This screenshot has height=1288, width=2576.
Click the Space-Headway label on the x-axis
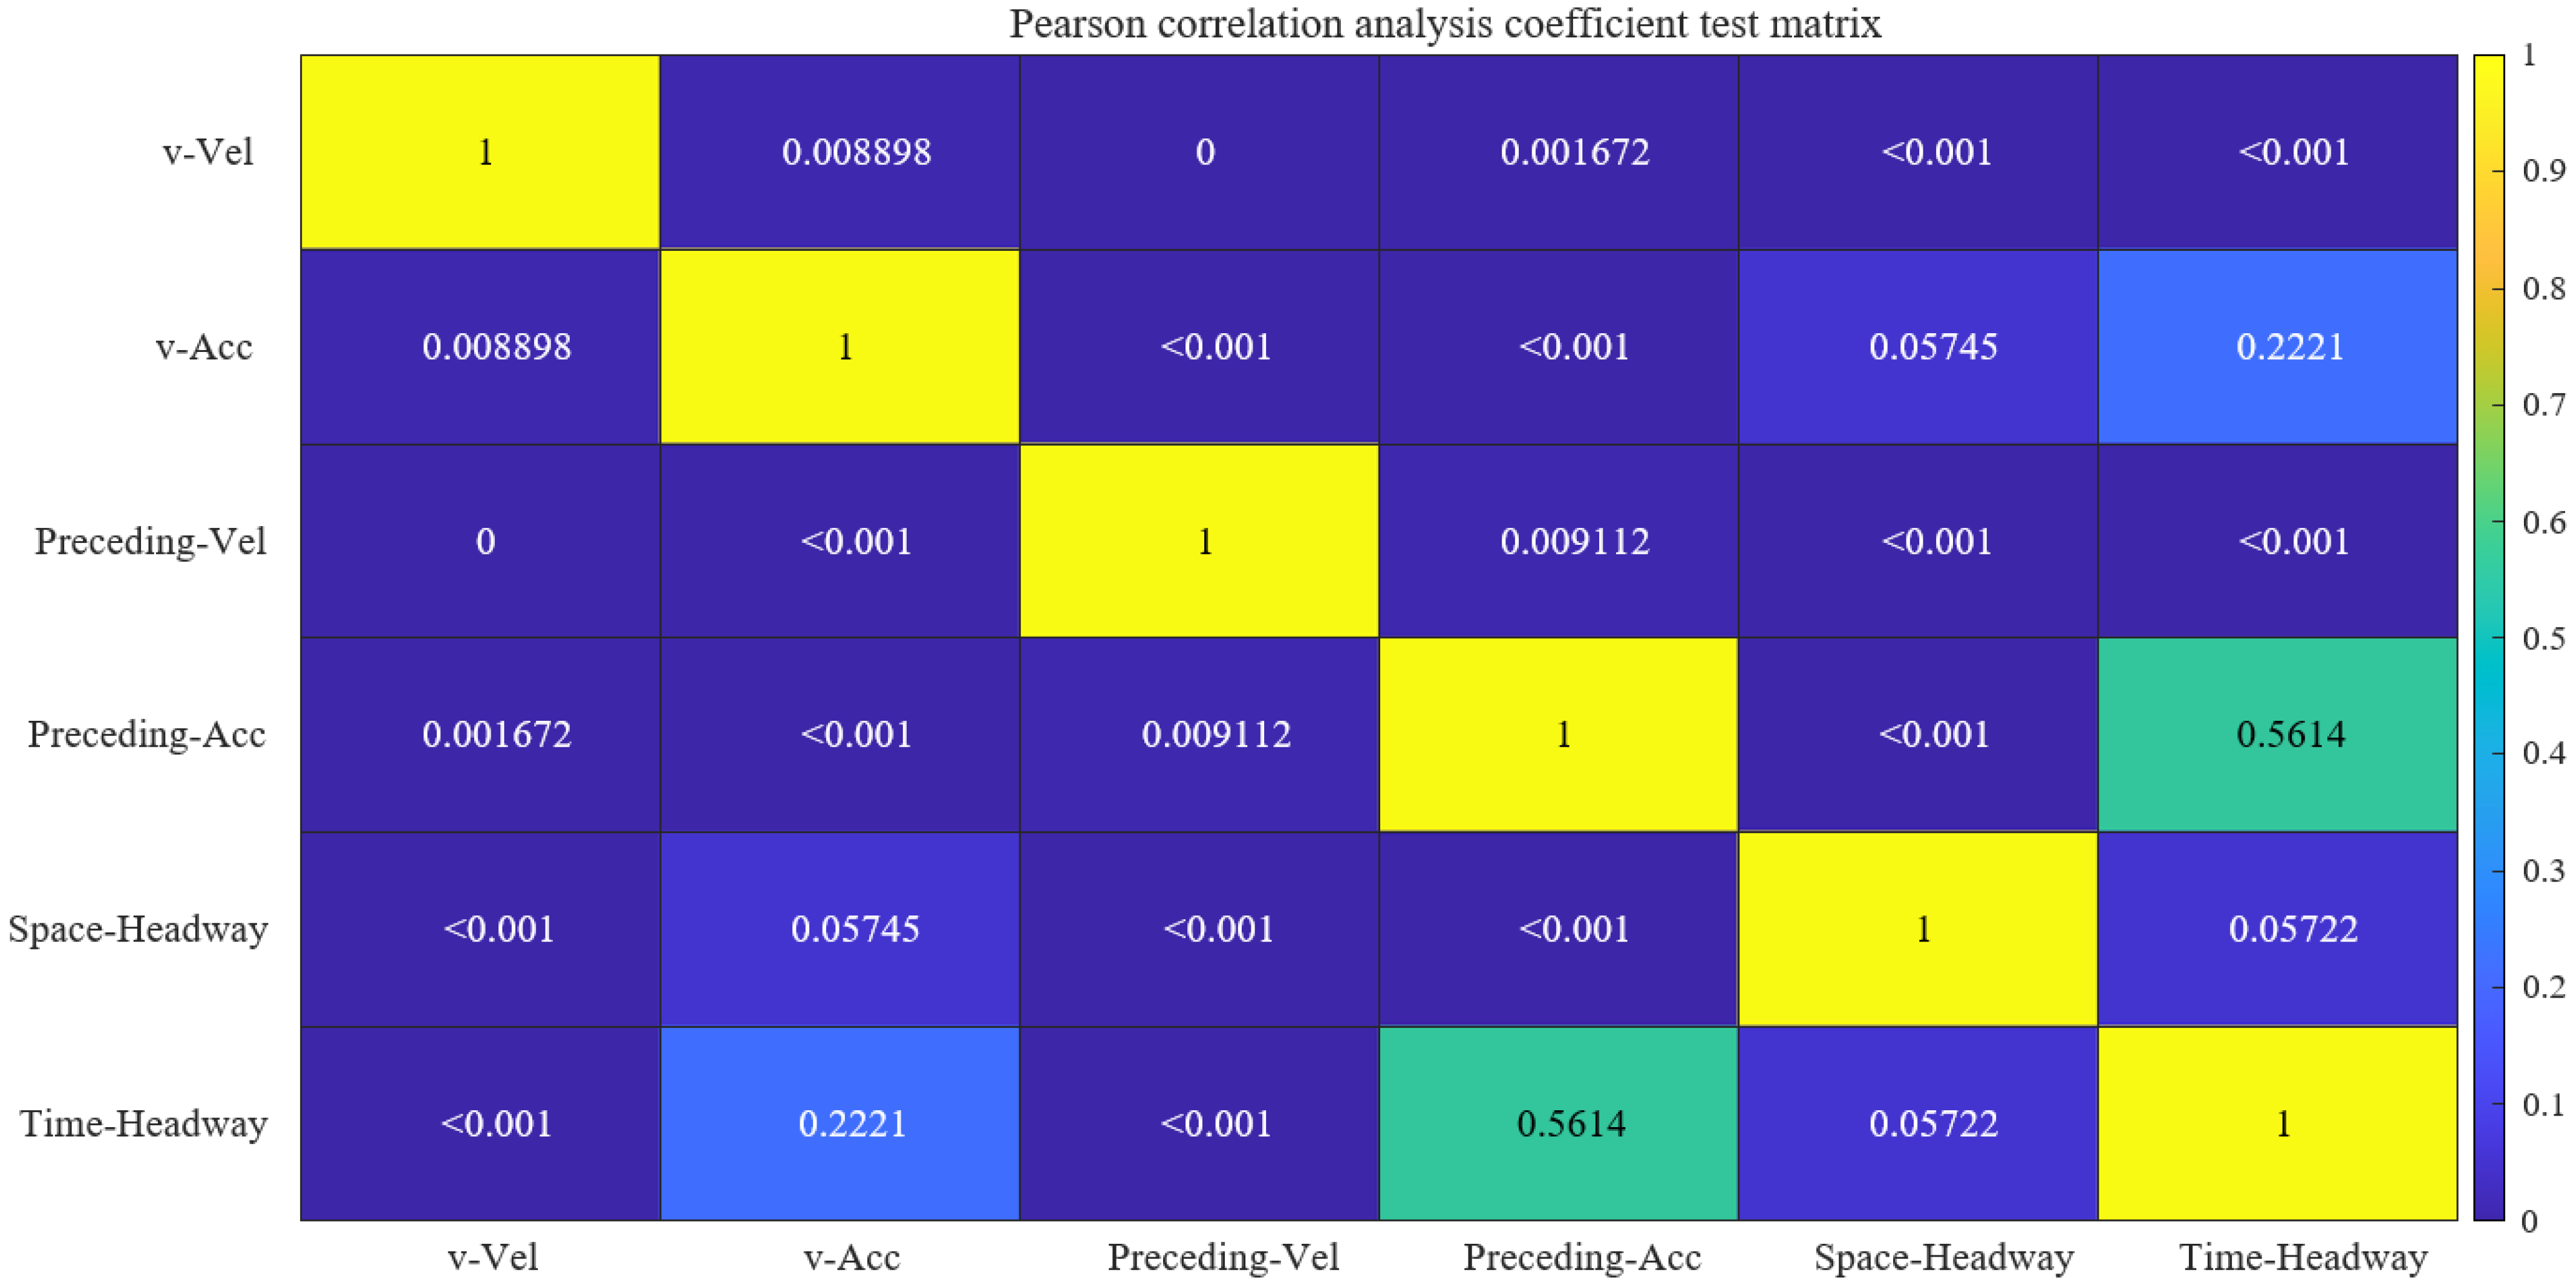(x=1943, y=1257)
